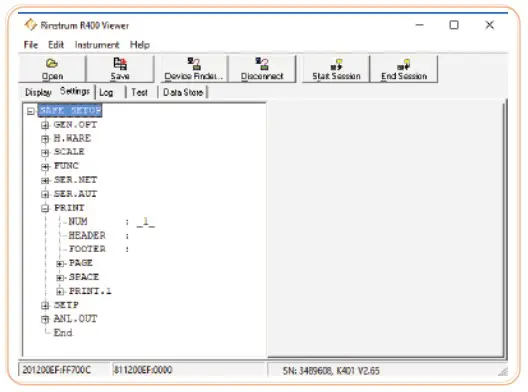Collapse the PRINT node
This screenshot has height=392, width=528.
pos(45,208)
